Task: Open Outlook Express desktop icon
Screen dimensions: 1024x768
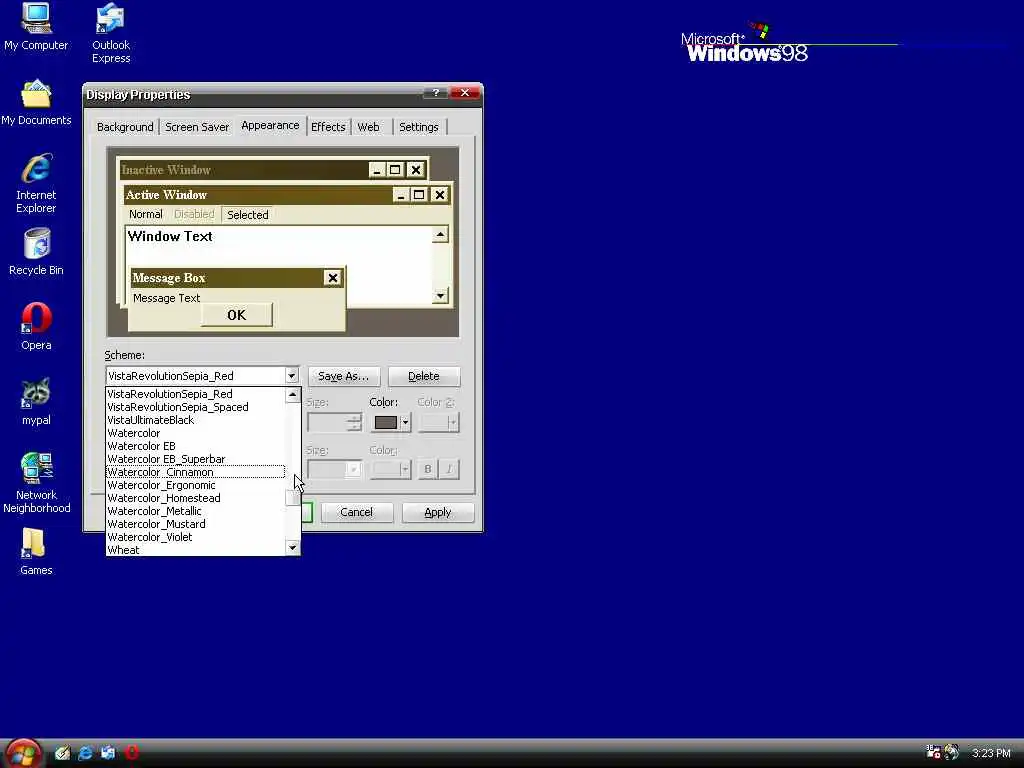Action: point(110,33)
